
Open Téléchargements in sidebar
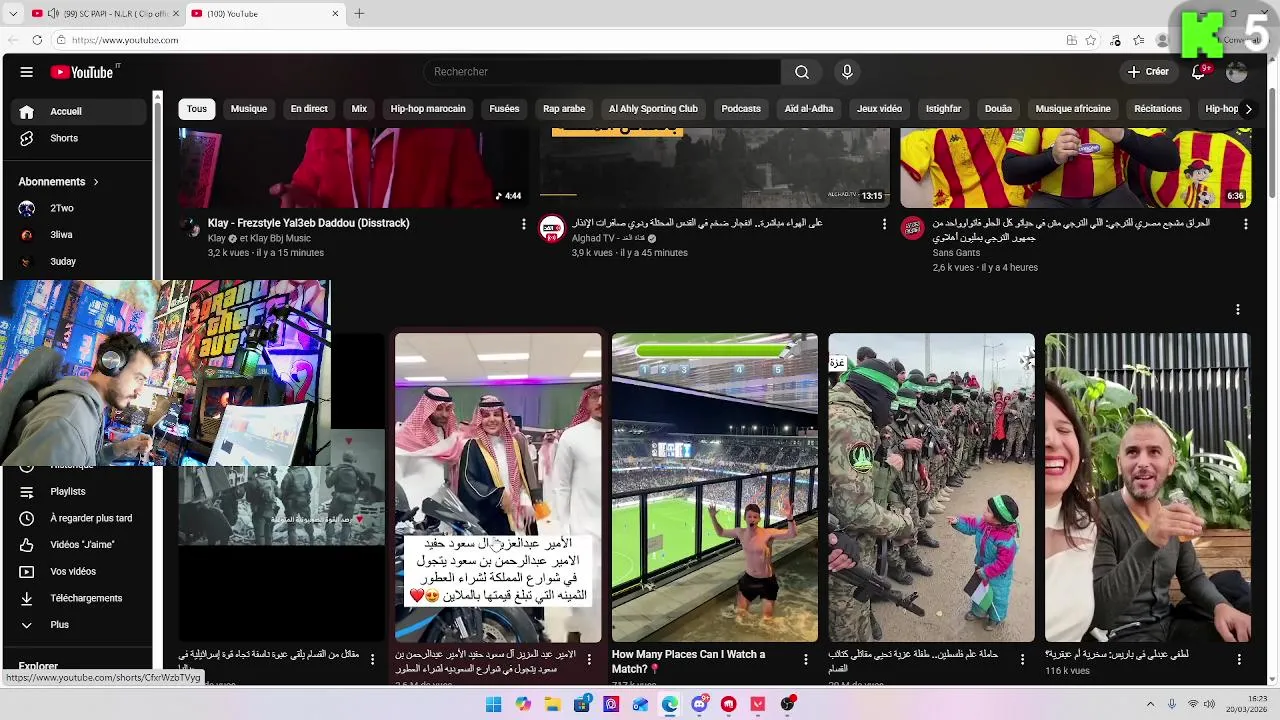click(x=80, y=598)
